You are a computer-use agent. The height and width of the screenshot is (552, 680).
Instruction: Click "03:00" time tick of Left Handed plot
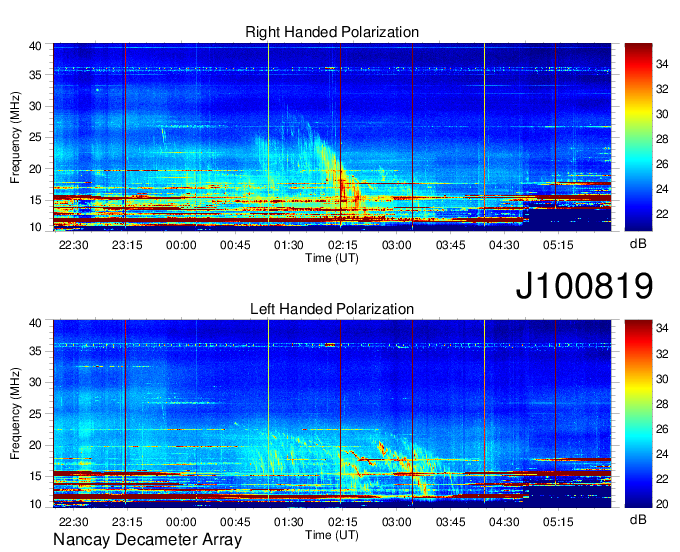(x=396, y=522)
